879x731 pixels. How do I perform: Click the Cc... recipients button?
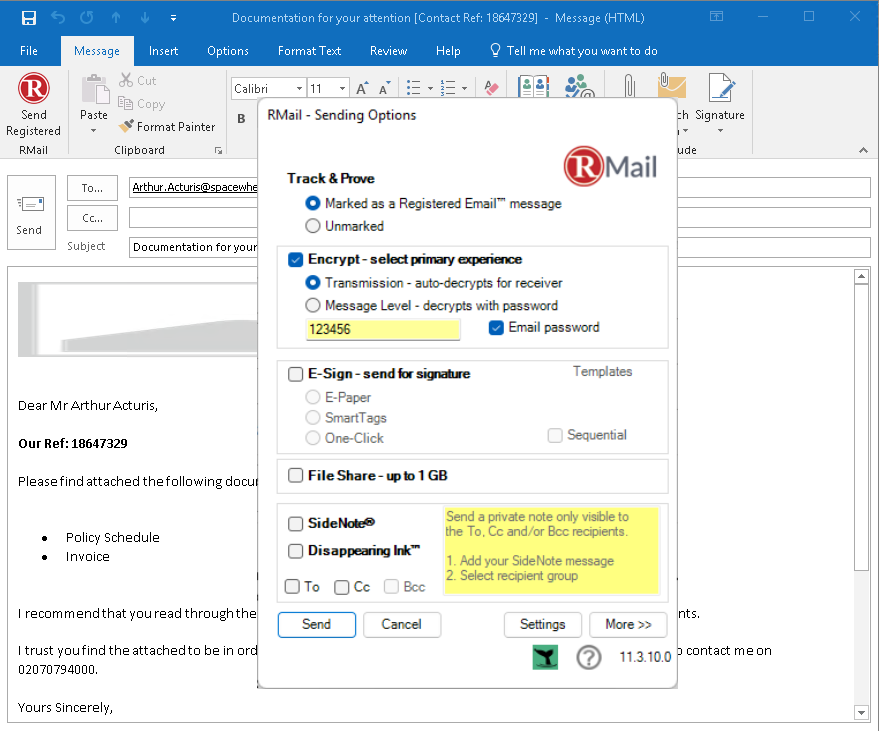tap(92, 218)
